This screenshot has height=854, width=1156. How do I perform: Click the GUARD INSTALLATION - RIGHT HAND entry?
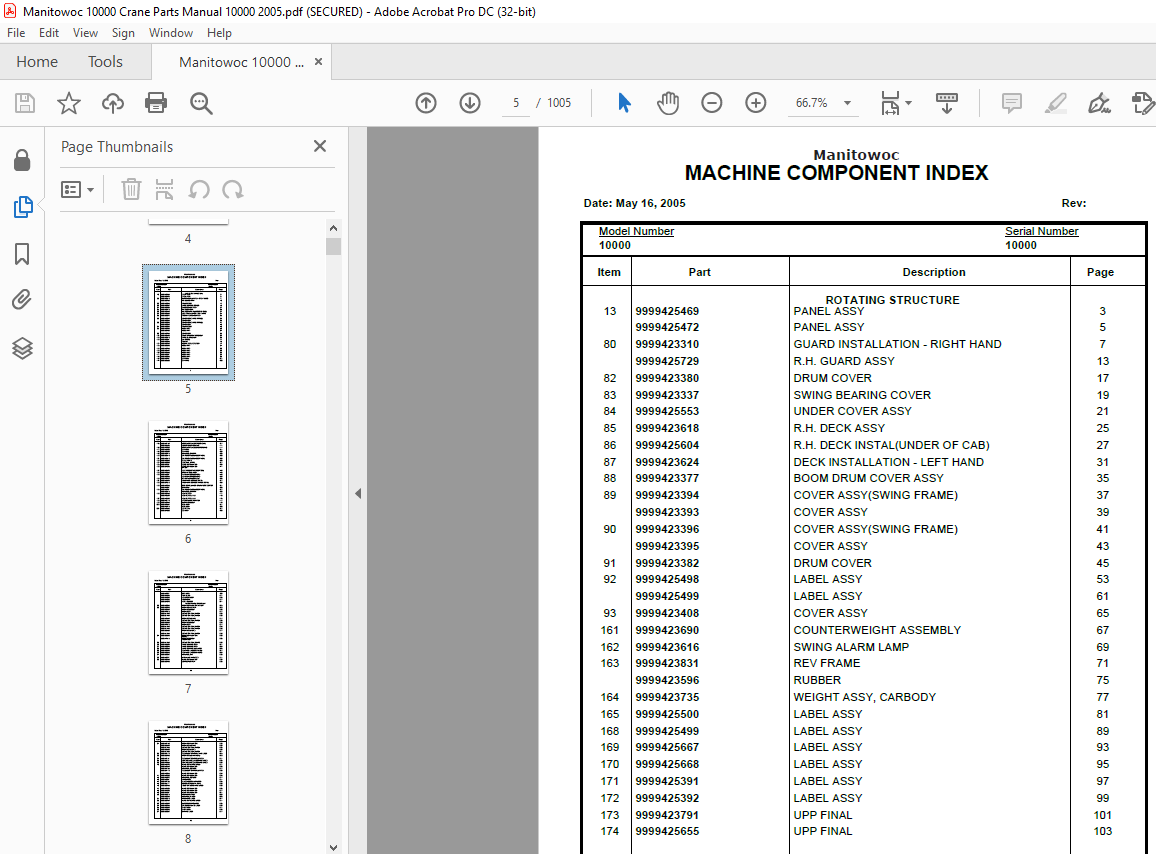(897, 344)
